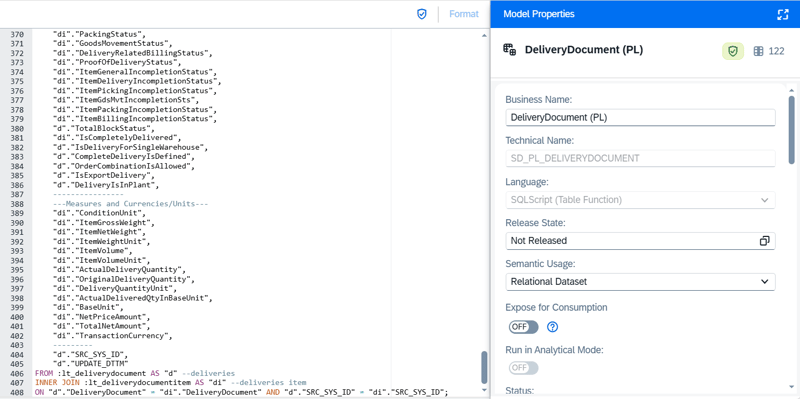Click the properties panel scrollbar thumb

pyautogui.click(x=791, y=130)
